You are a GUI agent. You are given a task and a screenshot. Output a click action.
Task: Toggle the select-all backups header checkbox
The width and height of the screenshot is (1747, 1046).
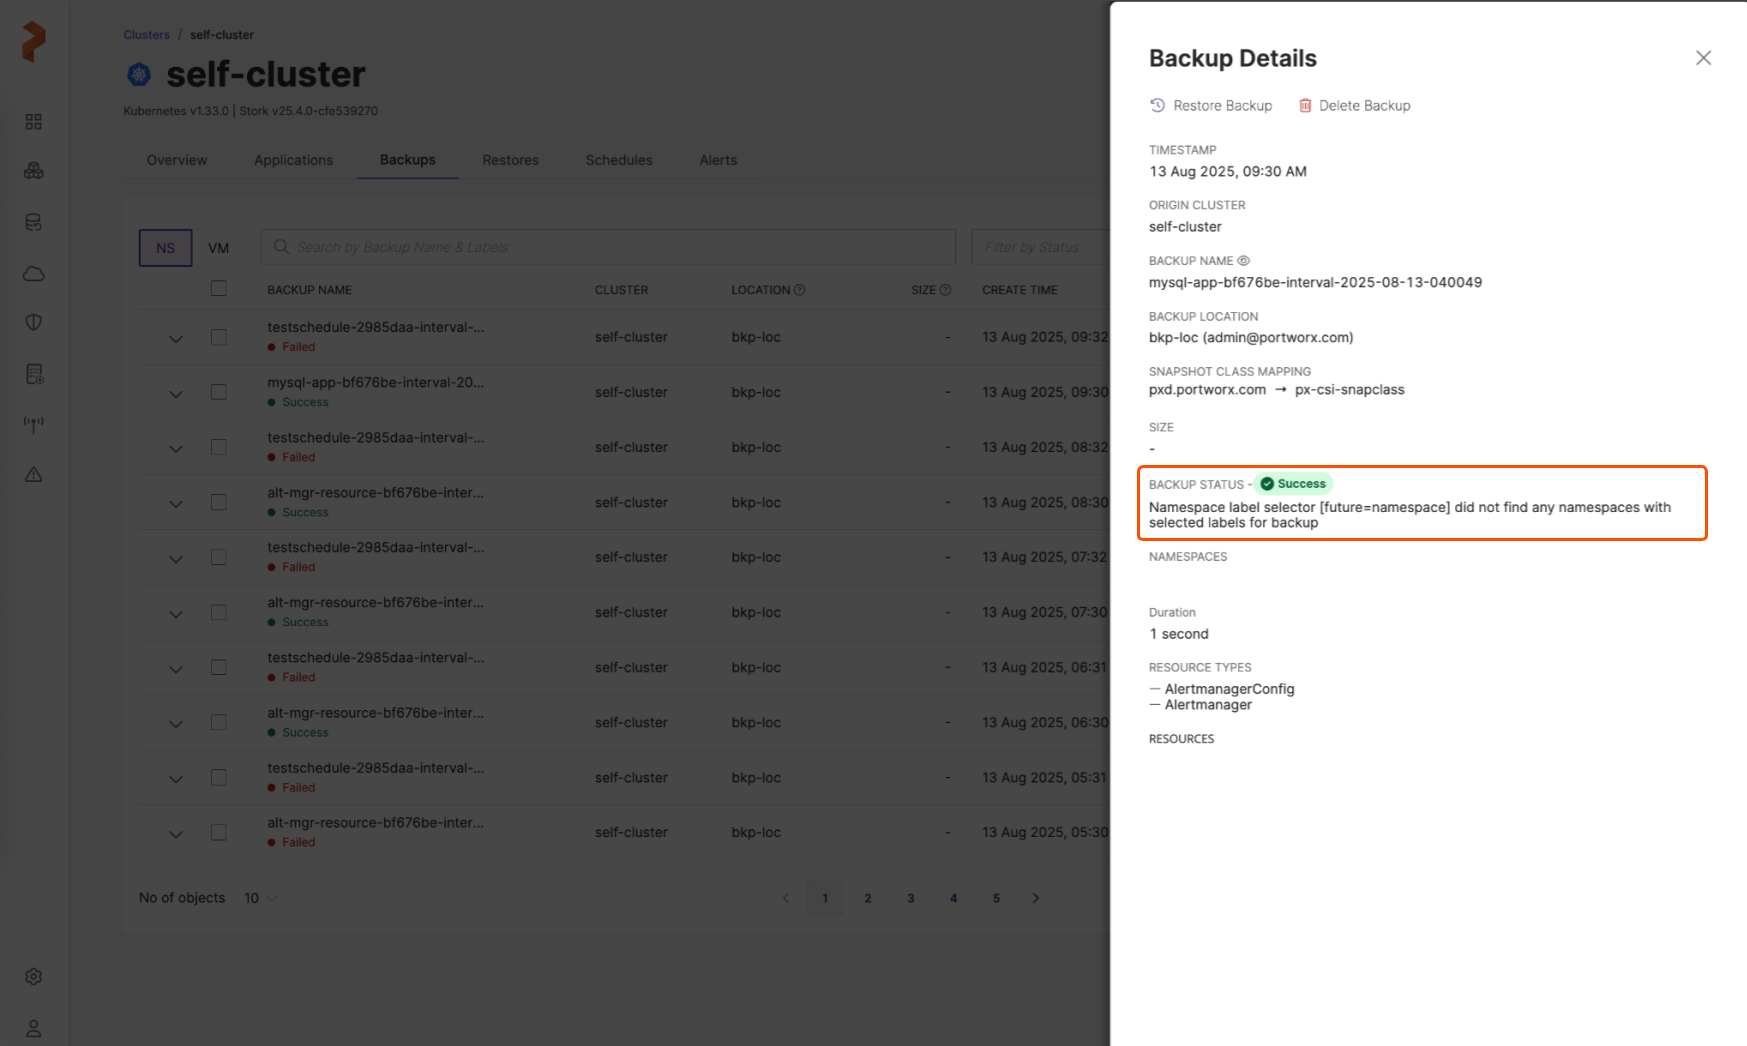219,289
